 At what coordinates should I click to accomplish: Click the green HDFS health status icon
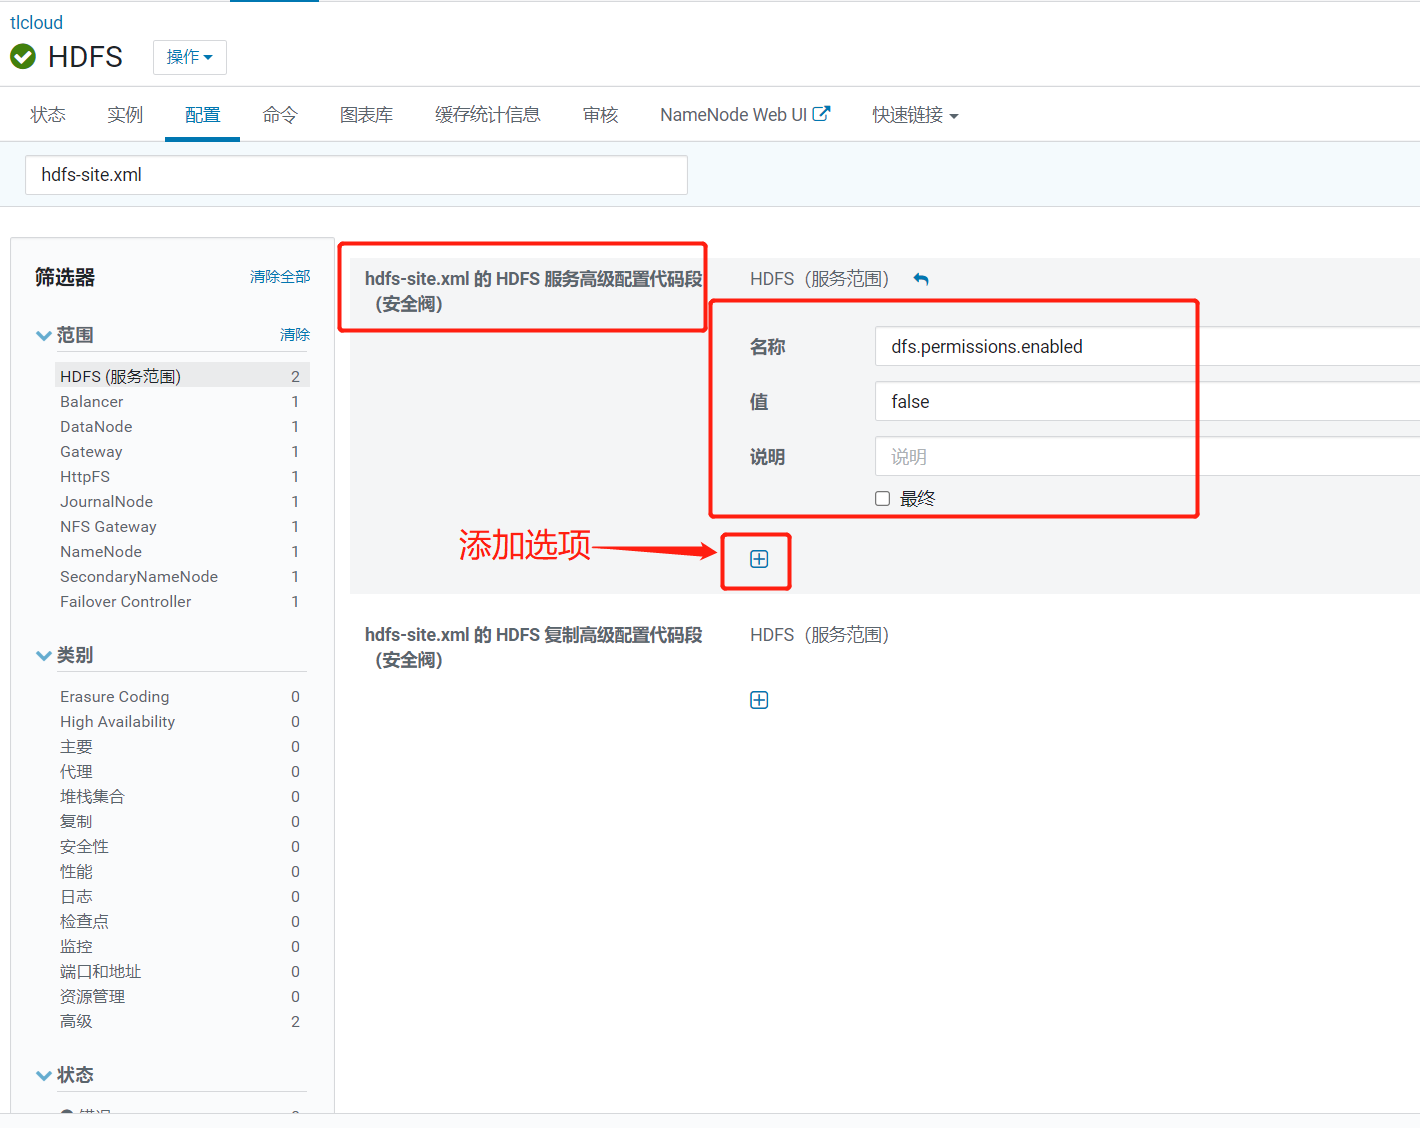click(22, 57)
